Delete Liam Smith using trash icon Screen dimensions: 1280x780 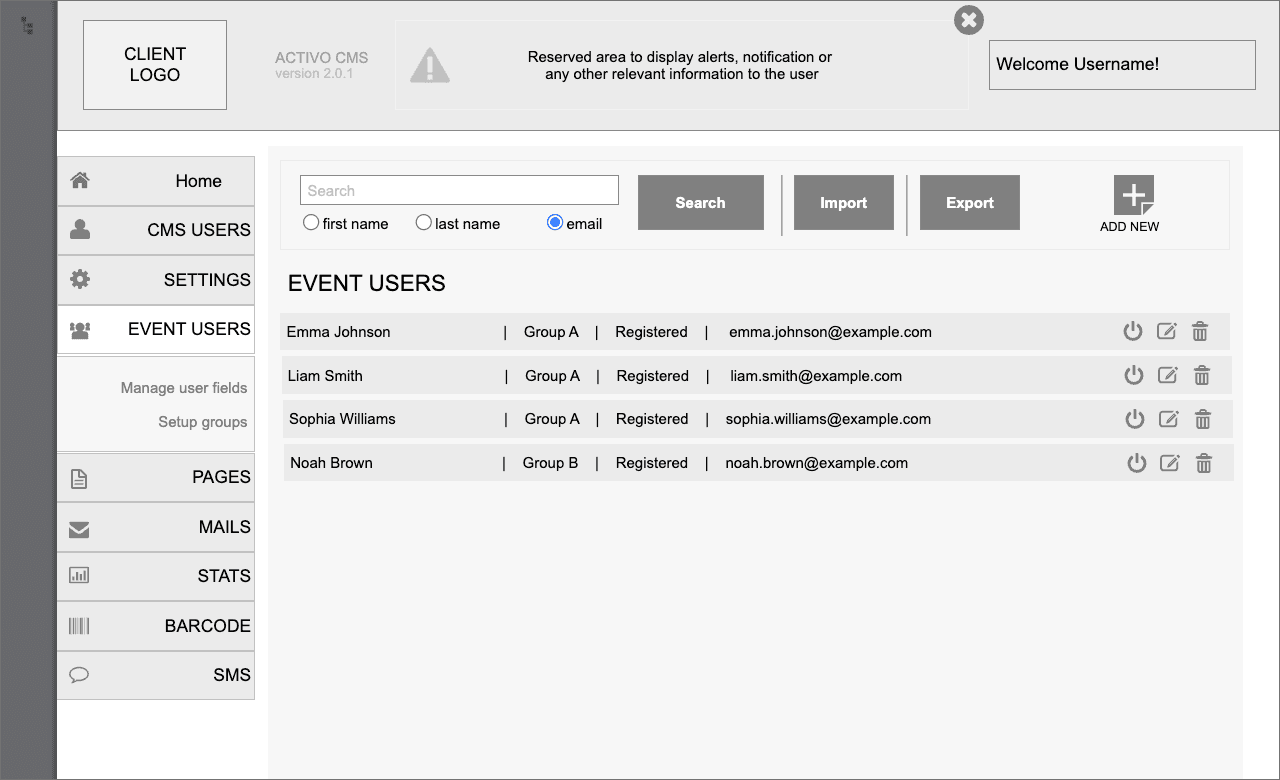[1202, 375]
